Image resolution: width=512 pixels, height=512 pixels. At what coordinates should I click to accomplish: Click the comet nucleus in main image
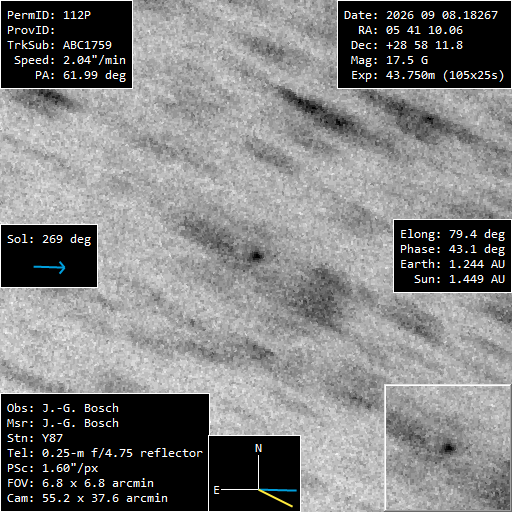click(x=257, y=256)
